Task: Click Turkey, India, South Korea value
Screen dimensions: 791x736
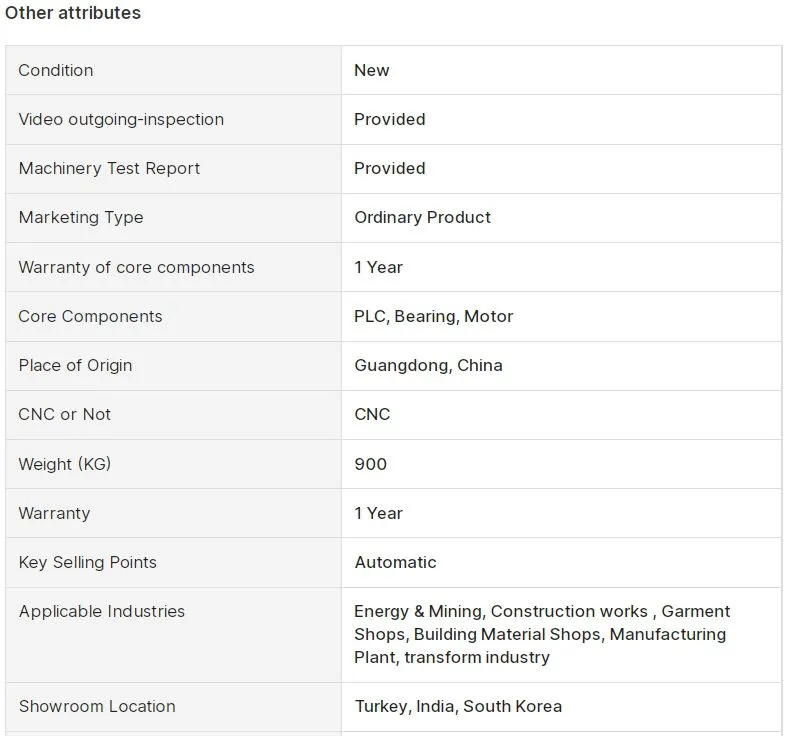Action: [458, 706]
